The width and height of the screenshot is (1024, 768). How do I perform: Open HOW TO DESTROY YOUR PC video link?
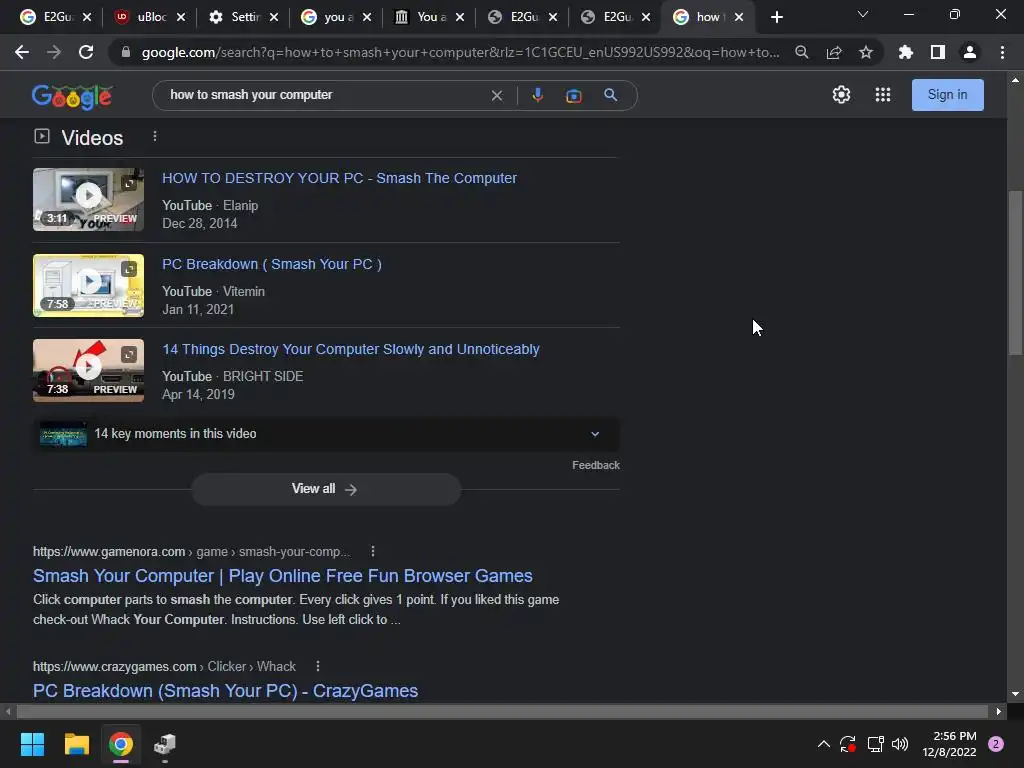[x=339, y=178]
